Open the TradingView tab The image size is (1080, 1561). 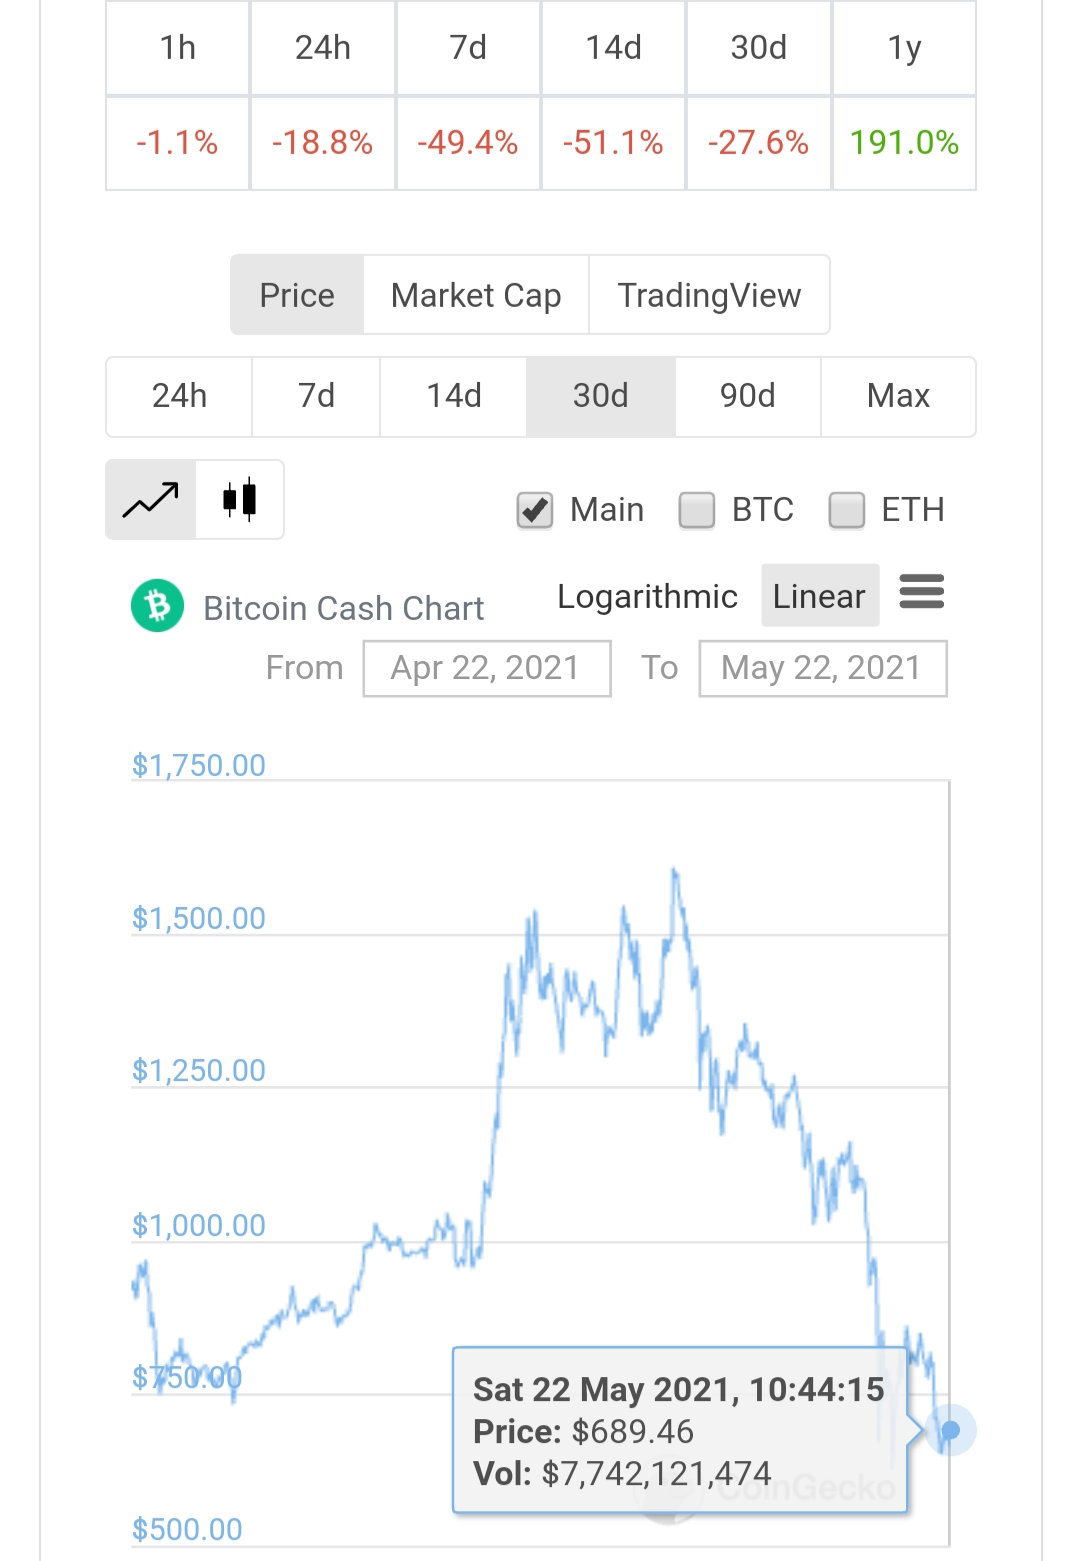[x=709, y=295]
